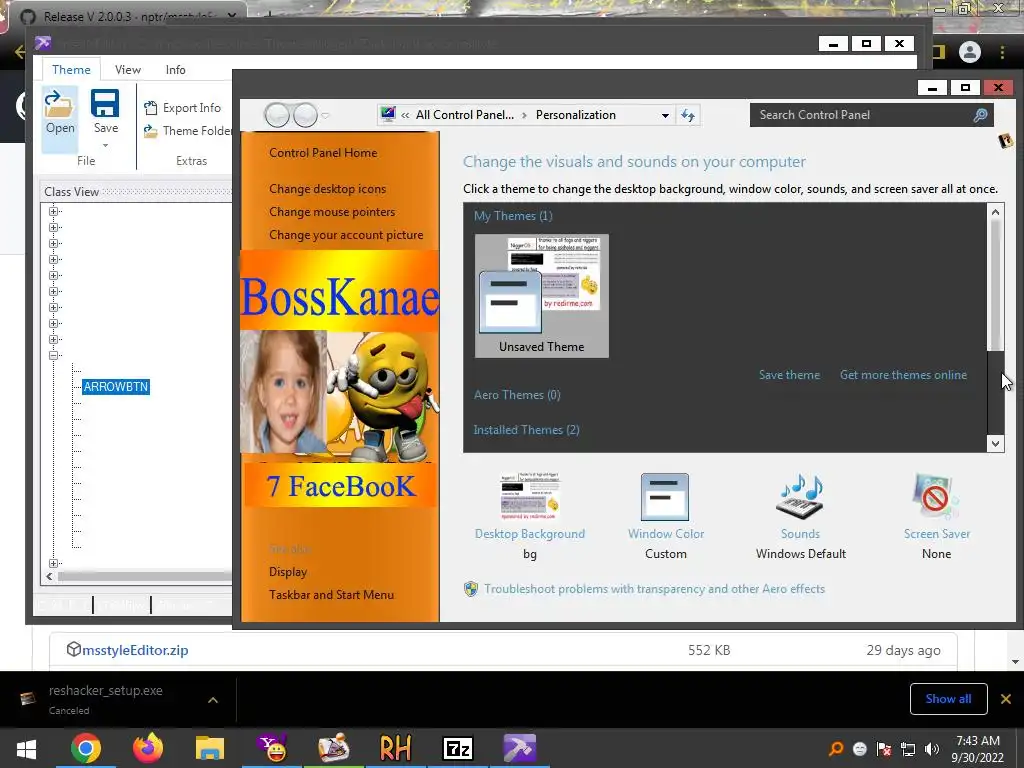Click the Chrome taskbar icon
The width and height of the screenshot is (1024, 768).
(86, 748)
